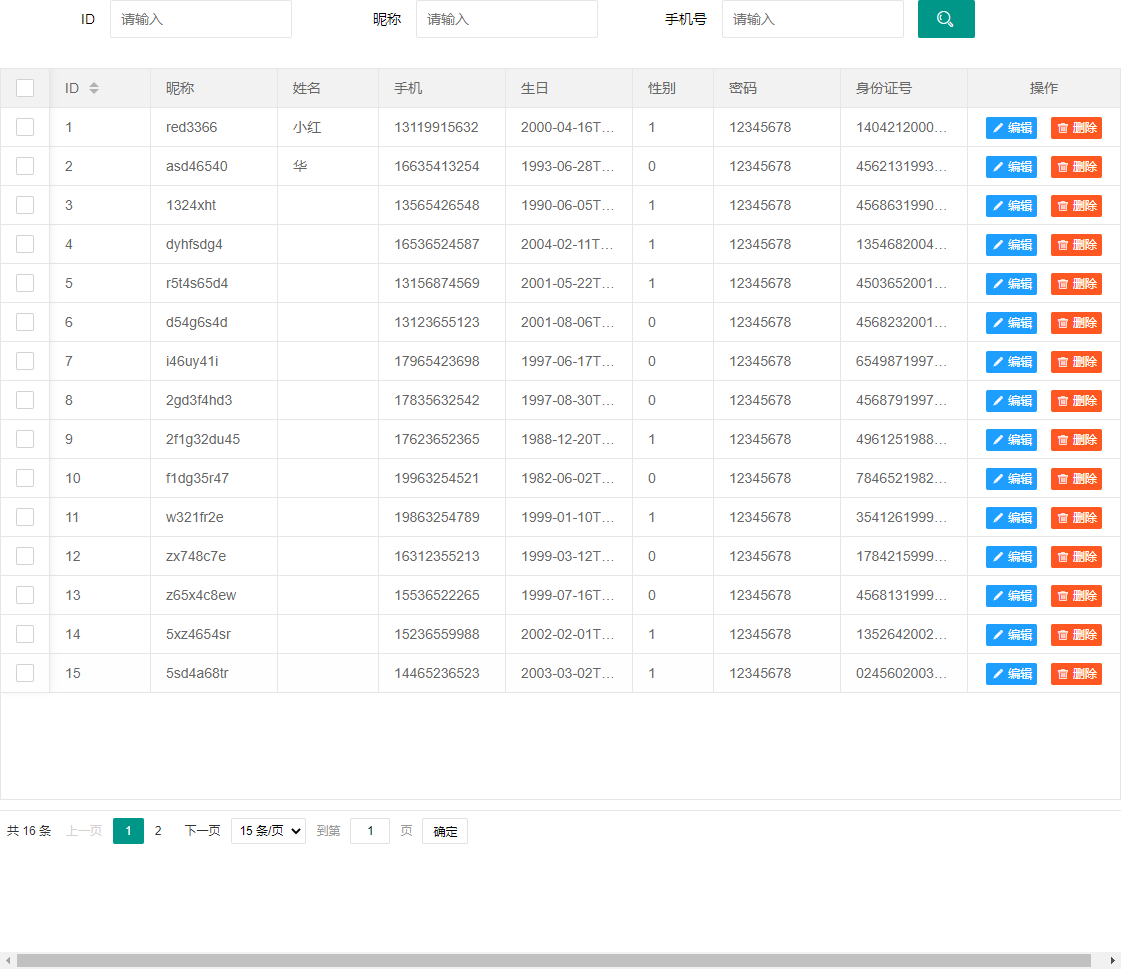Sort table by ID column arrows
This screenshot has height=969, width=1121.
(94, 88)
